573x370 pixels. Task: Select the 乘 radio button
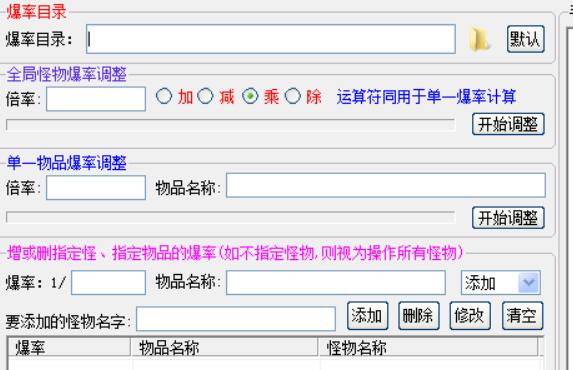click(250, 97)
